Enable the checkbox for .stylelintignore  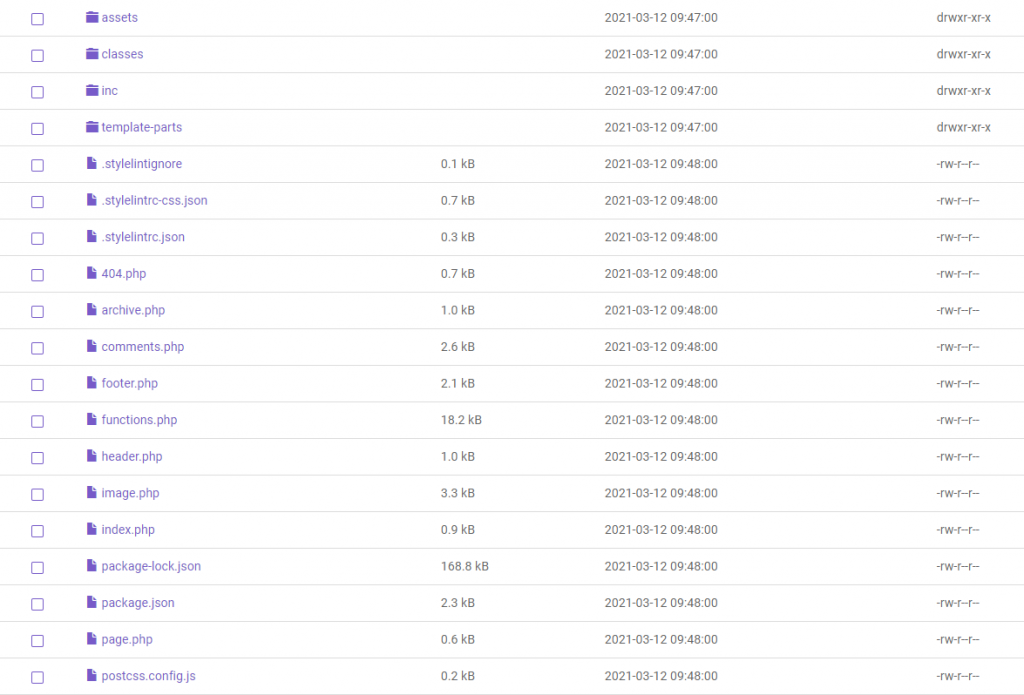point(38,165)
